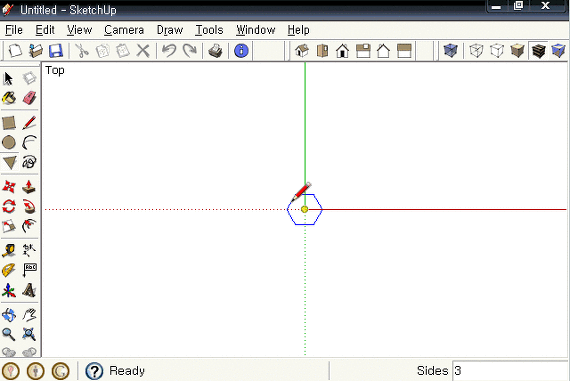
Task: Click the question mark help icon
Action: 94,371
